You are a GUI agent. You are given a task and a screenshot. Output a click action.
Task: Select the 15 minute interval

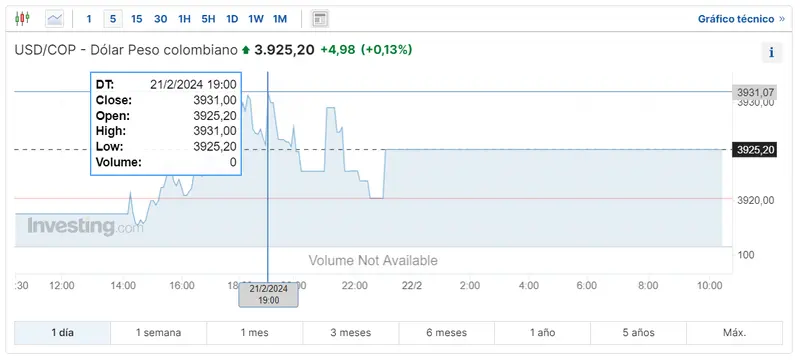(136, 19)
